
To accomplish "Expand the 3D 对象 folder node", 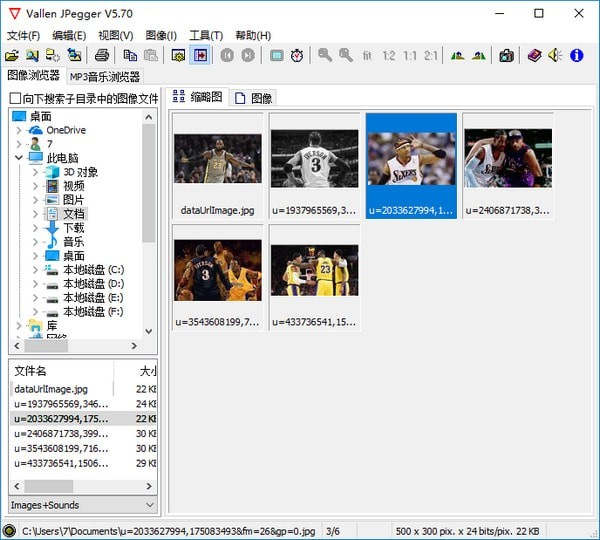I will tap(36, 172).
